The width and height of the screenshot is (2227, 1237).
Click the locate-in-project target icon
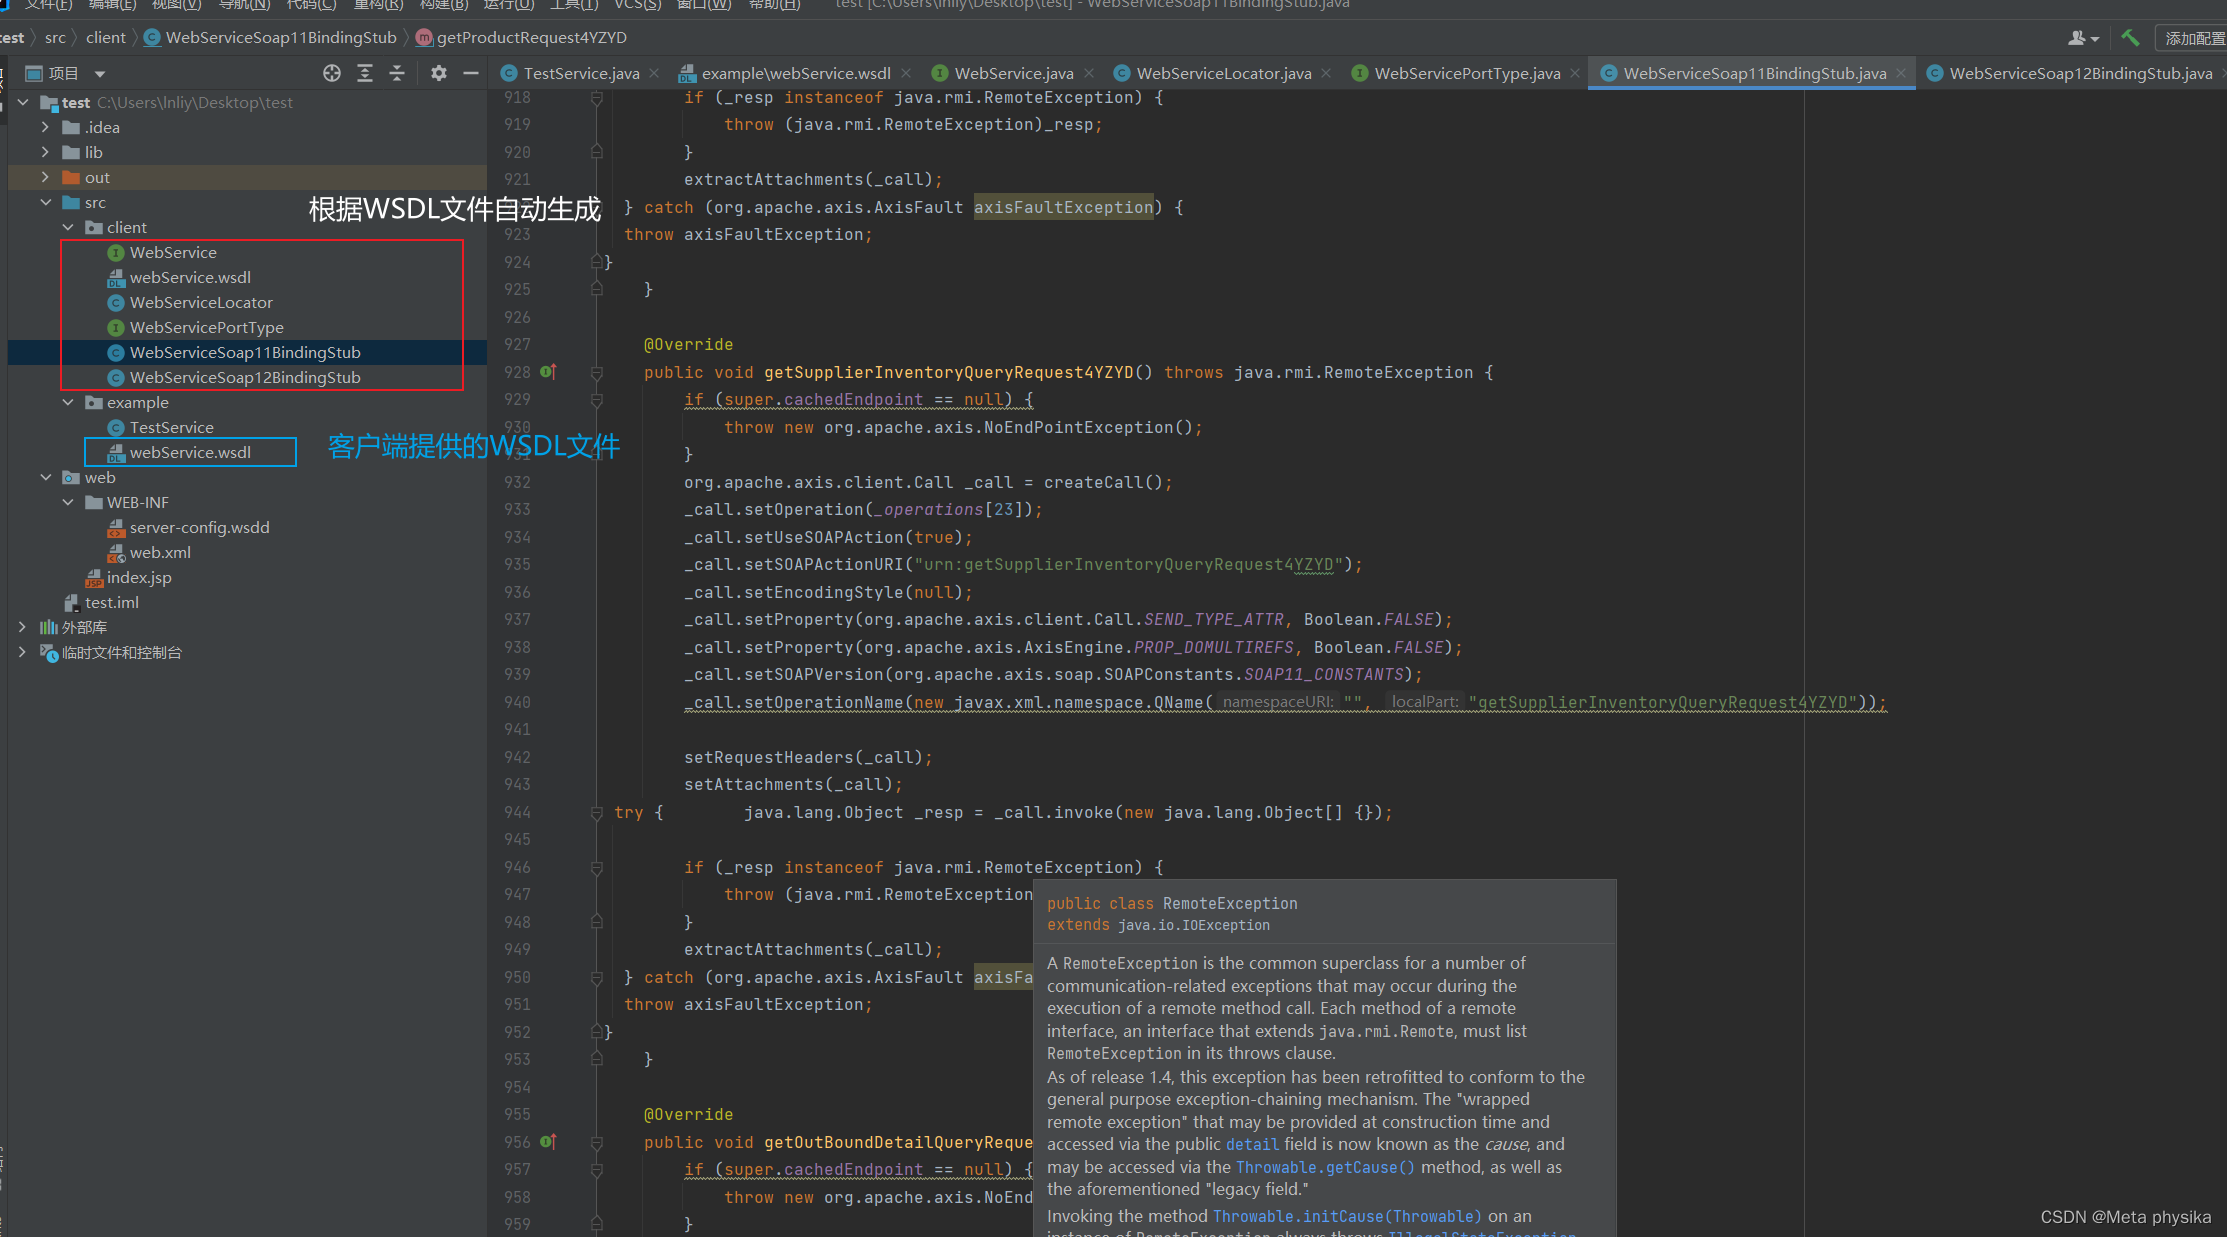point(332,73)
